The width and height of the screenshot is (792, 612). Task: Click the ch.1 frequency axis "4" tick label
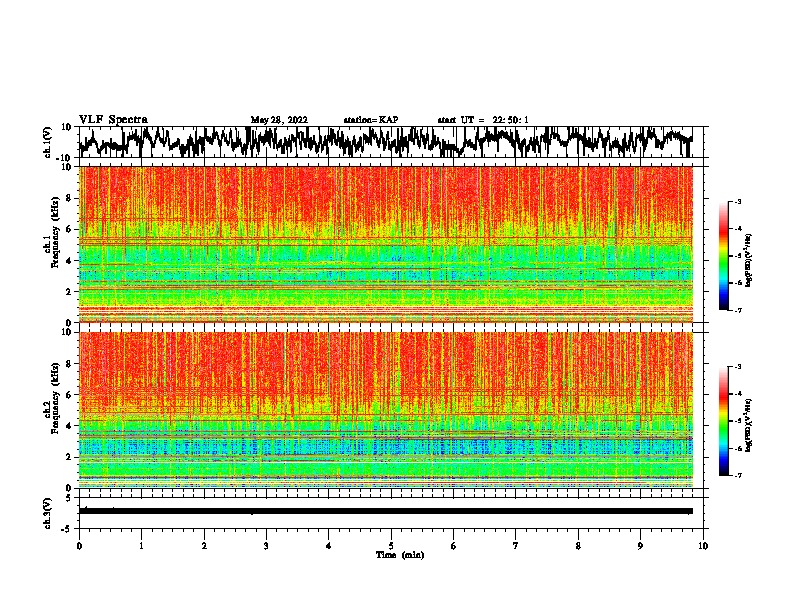click(70, 261)
